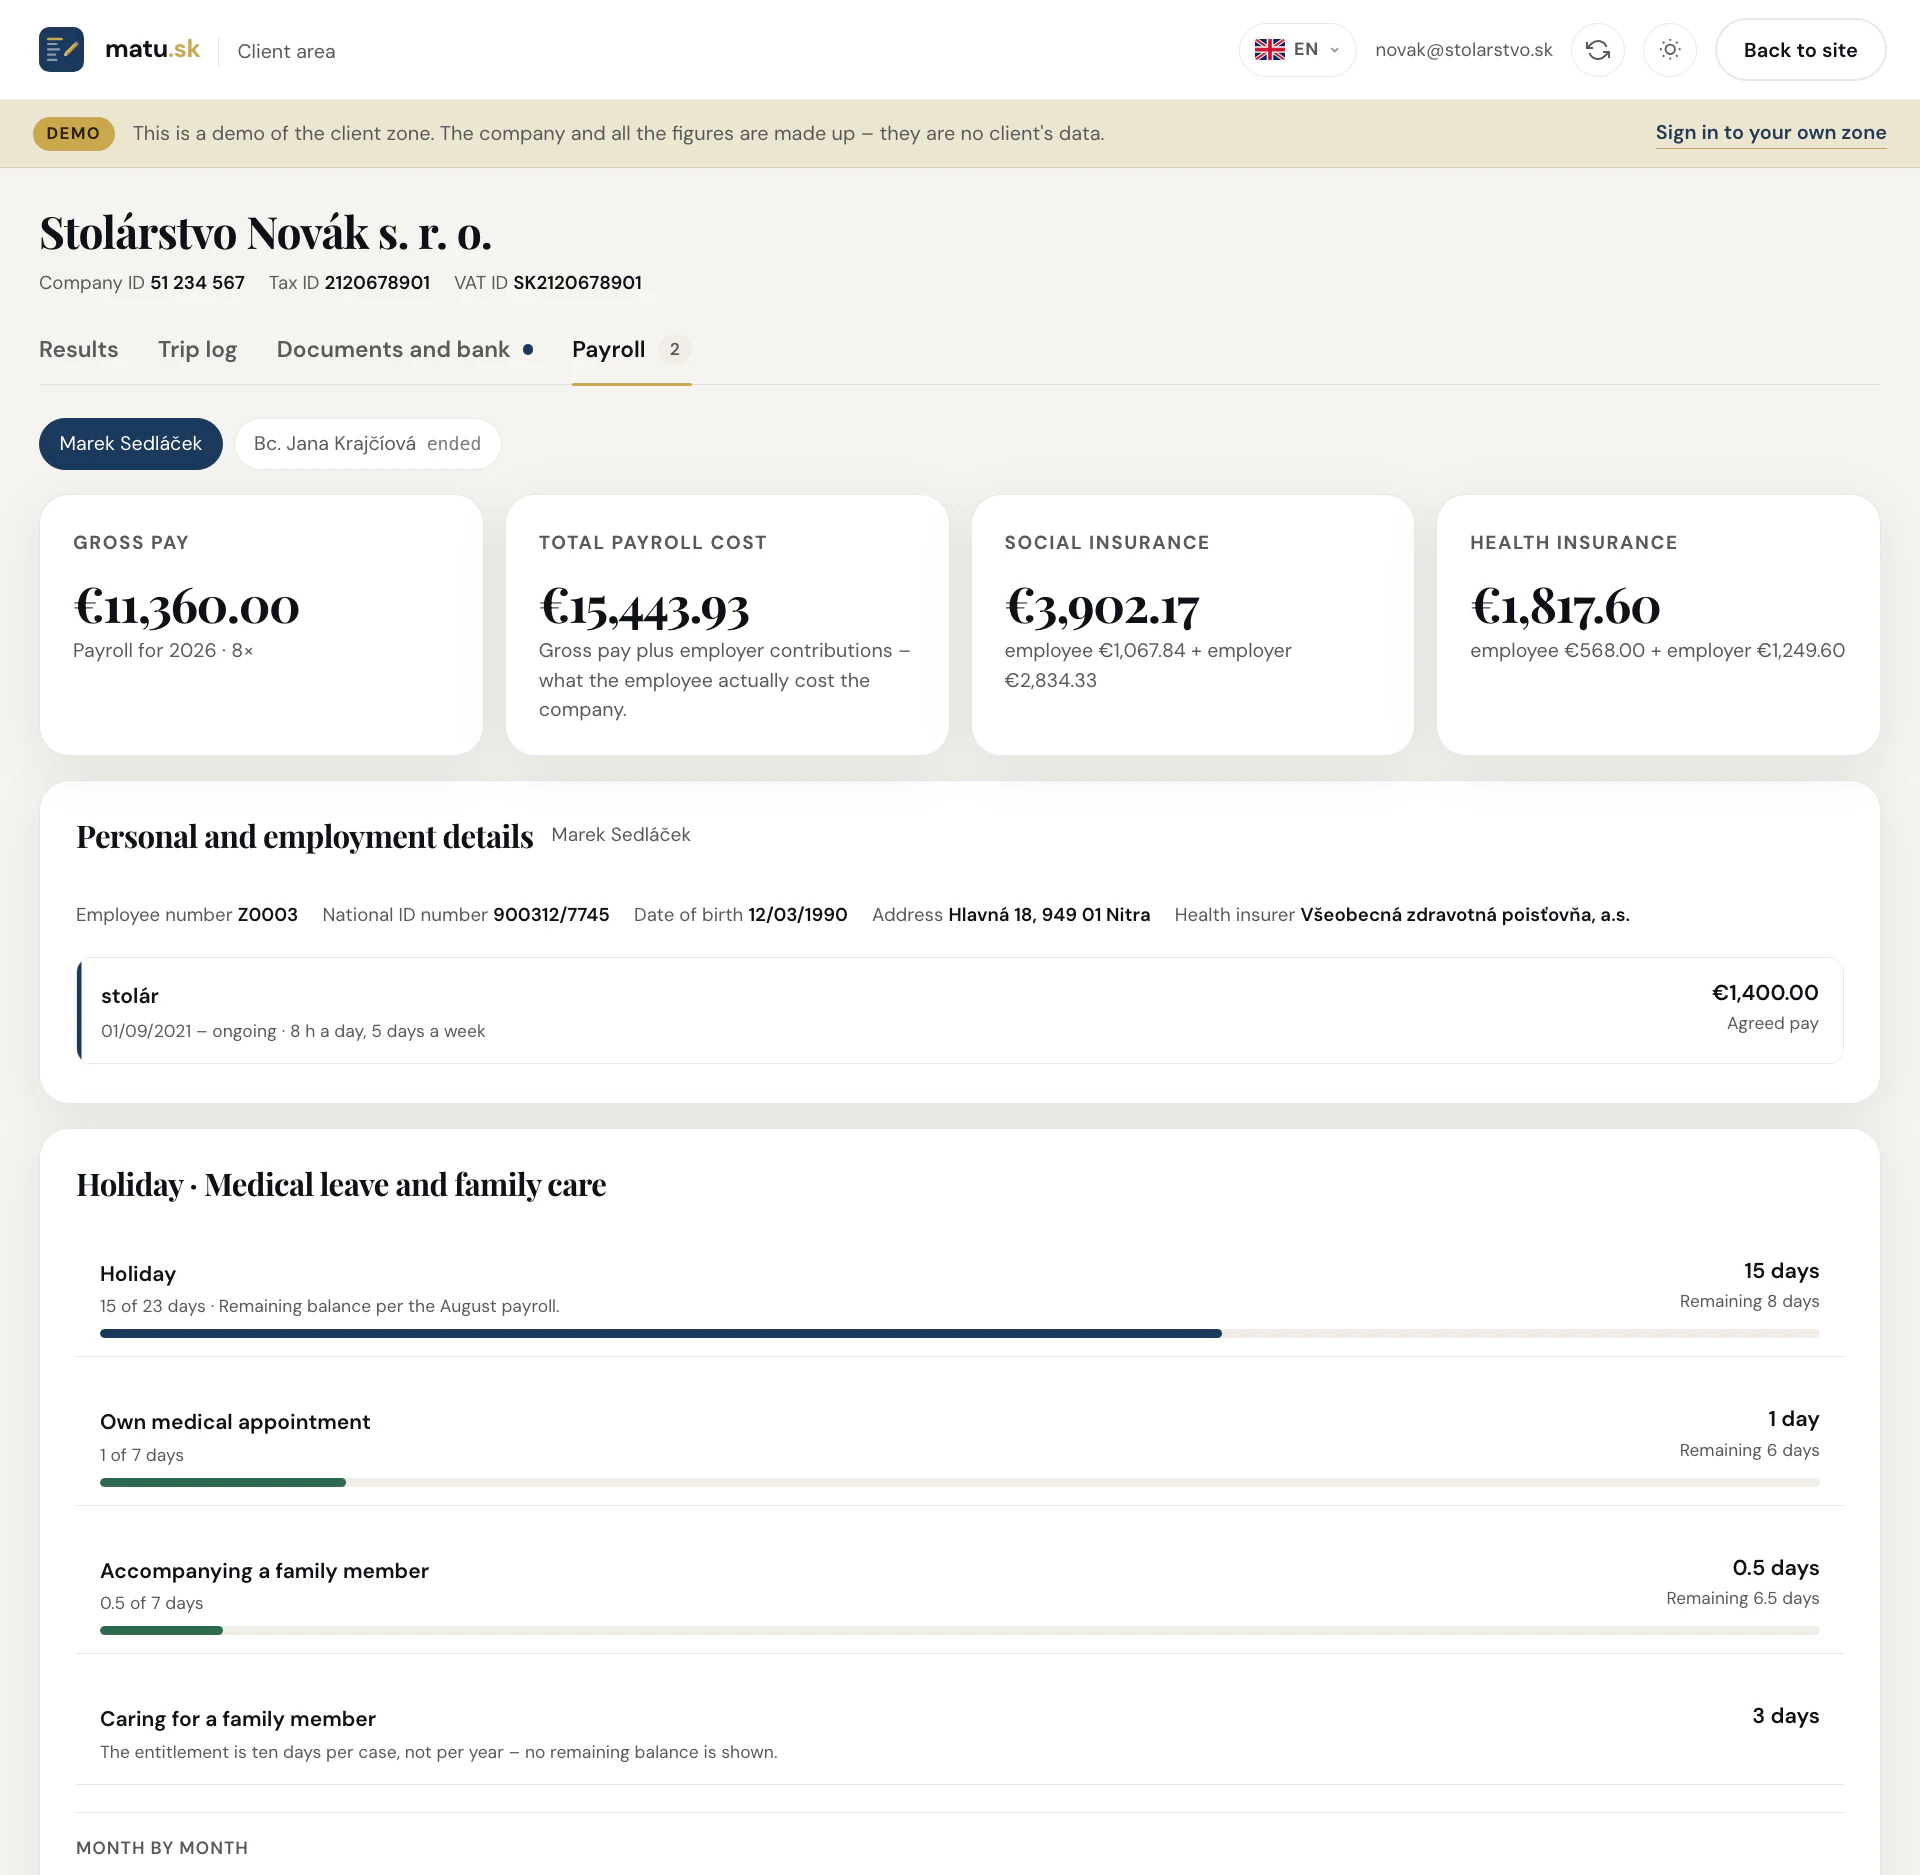Click the Holiday progress bar
The image size is (1920, 1875).
[x=959, y=1333]
